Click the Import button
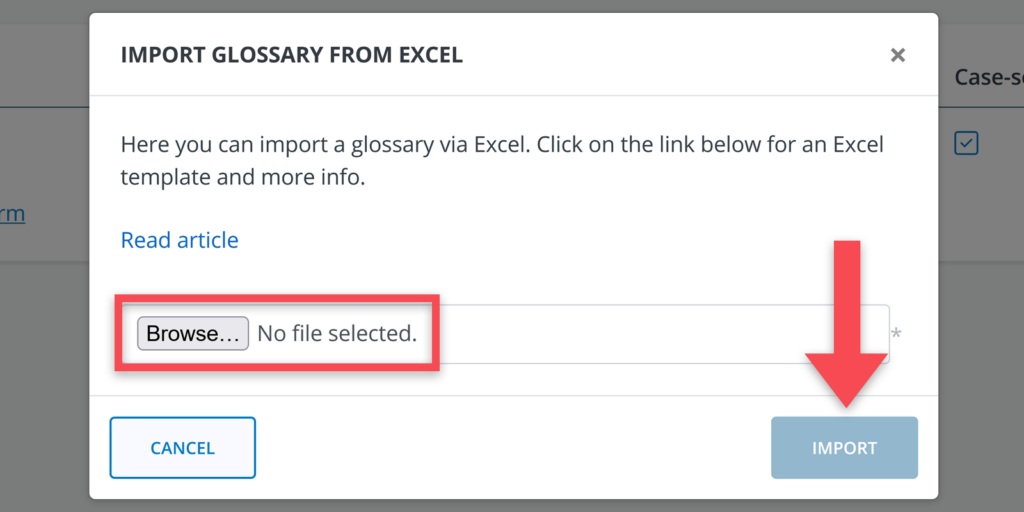Image resolution: width=1024 pixels, height=512 pixels. point(844,448)
